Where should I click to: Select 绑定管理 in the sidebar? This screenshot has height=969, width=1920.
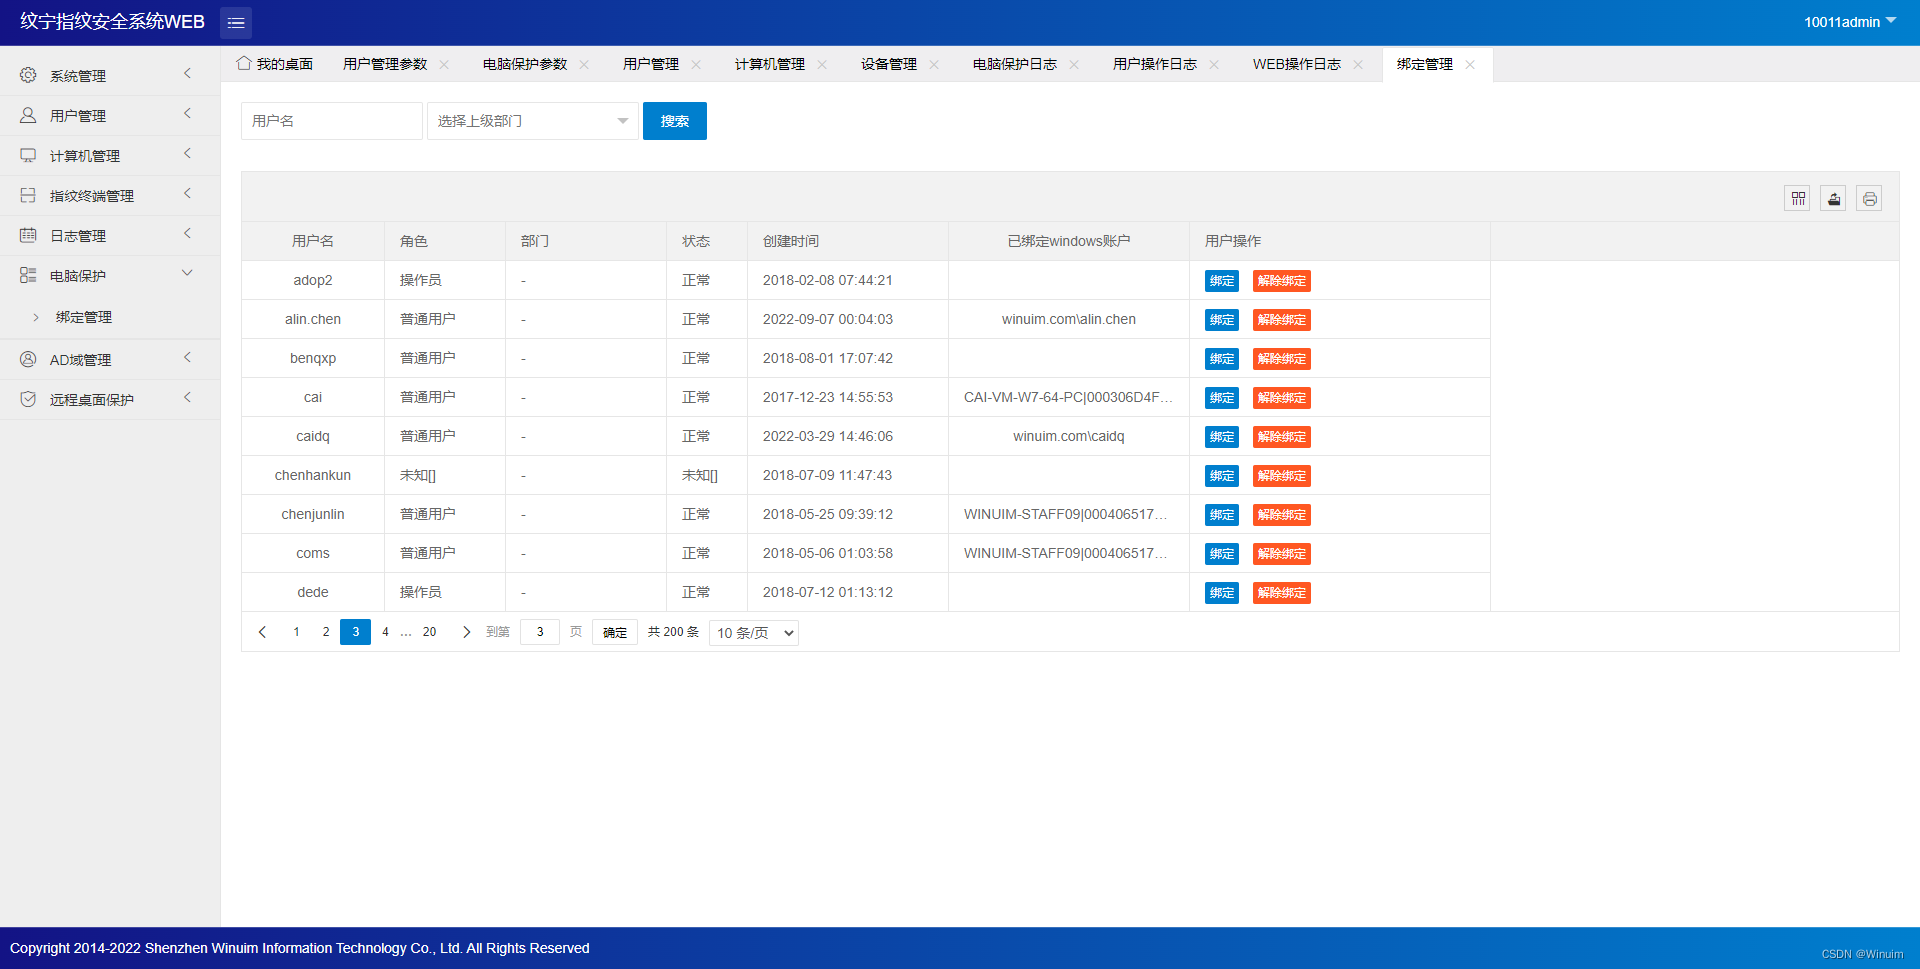84,317
